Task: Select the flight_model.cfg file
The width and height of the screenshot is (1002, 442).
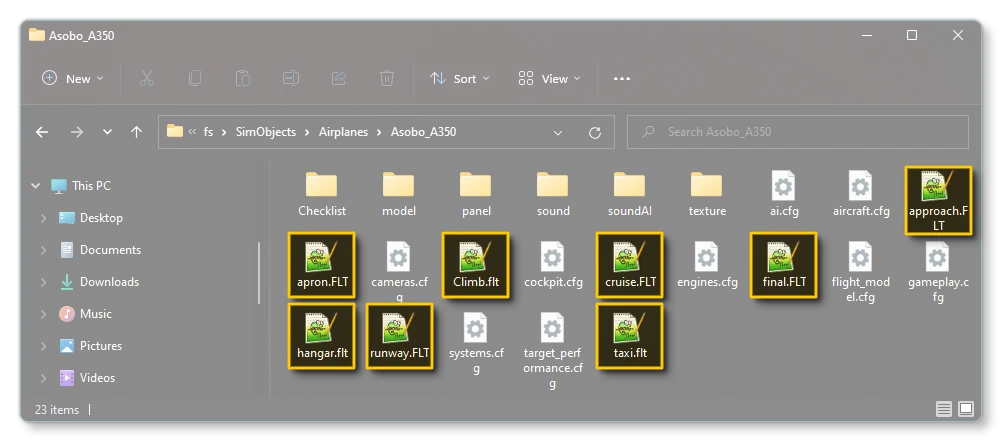Action: [x=861, y=271]
